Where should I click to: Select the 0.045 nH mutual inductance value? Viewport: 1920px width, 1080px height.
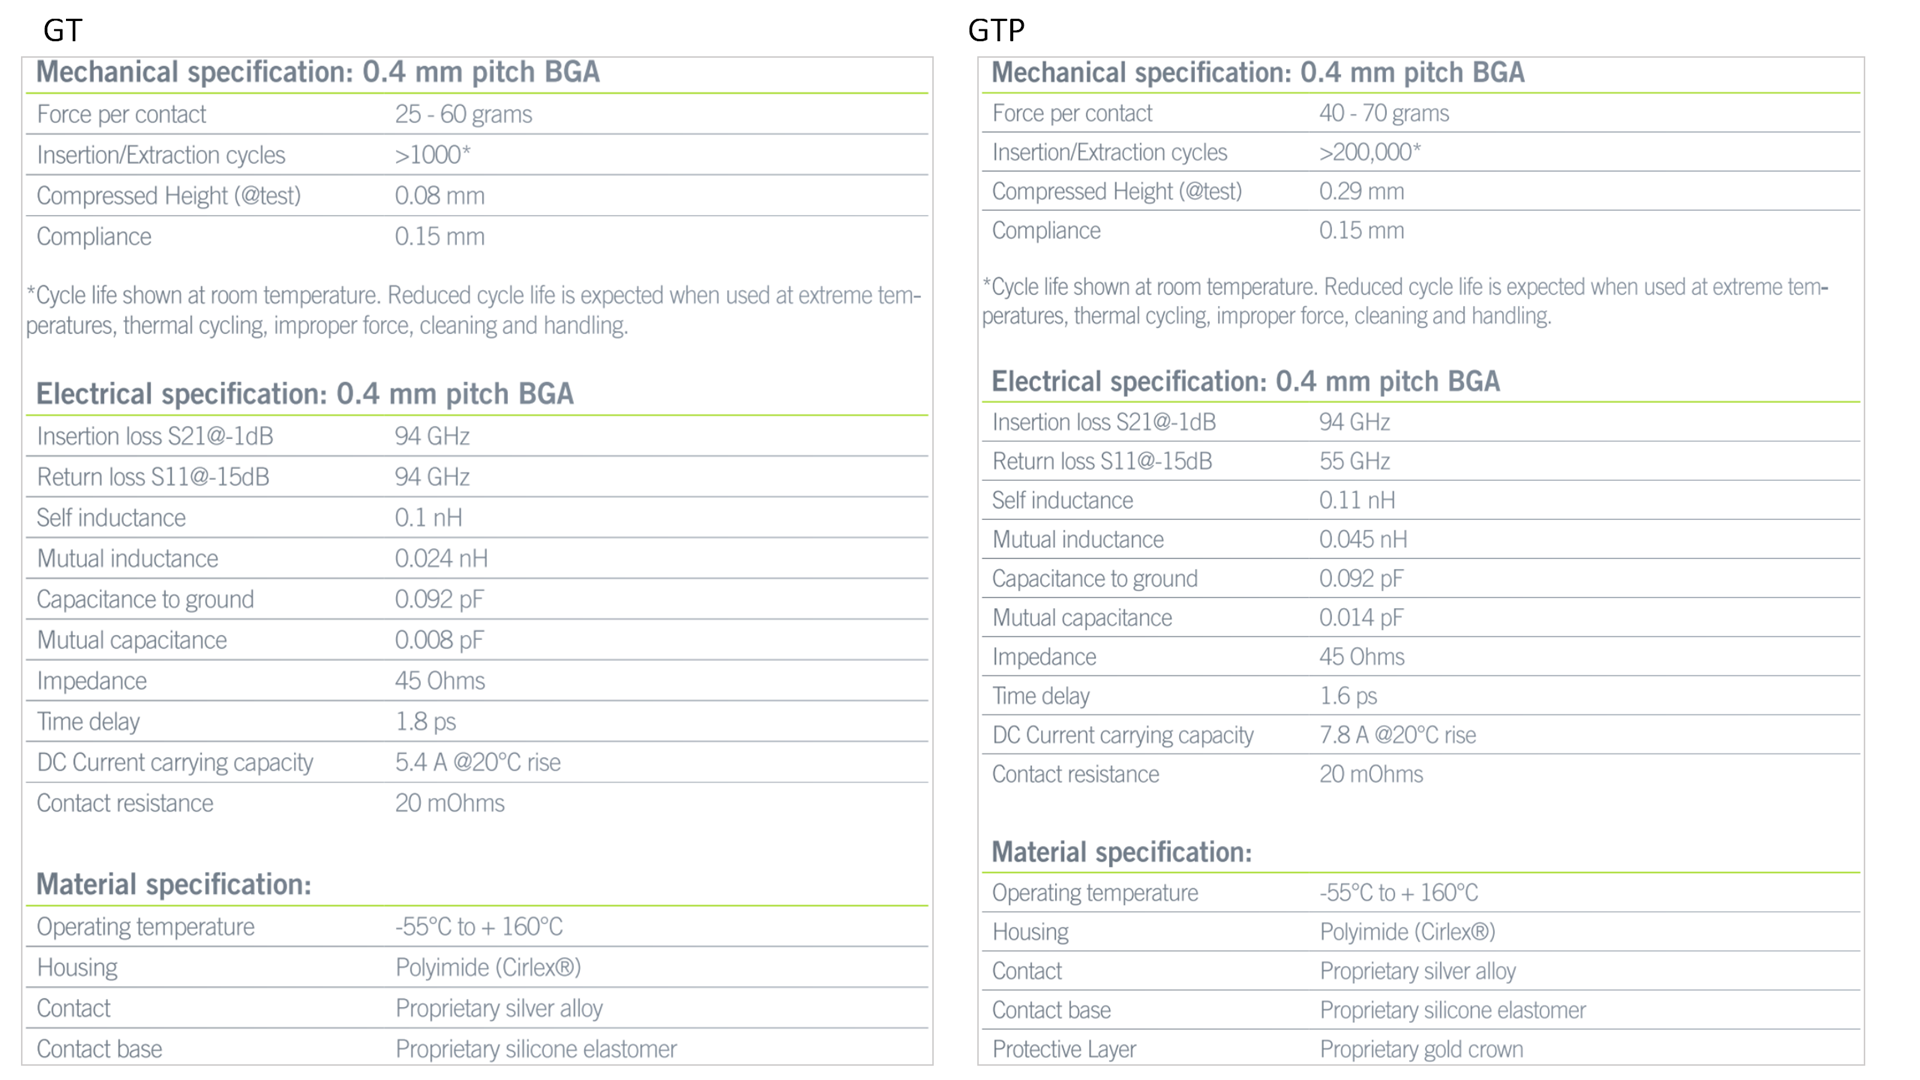1363,539
